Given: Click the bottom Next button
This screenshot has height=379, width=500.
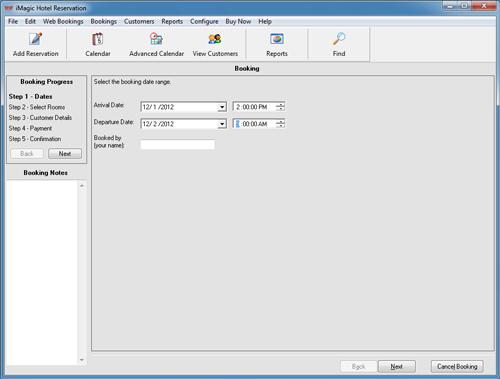Looking at the screenshot, I should tap(397, 366).
